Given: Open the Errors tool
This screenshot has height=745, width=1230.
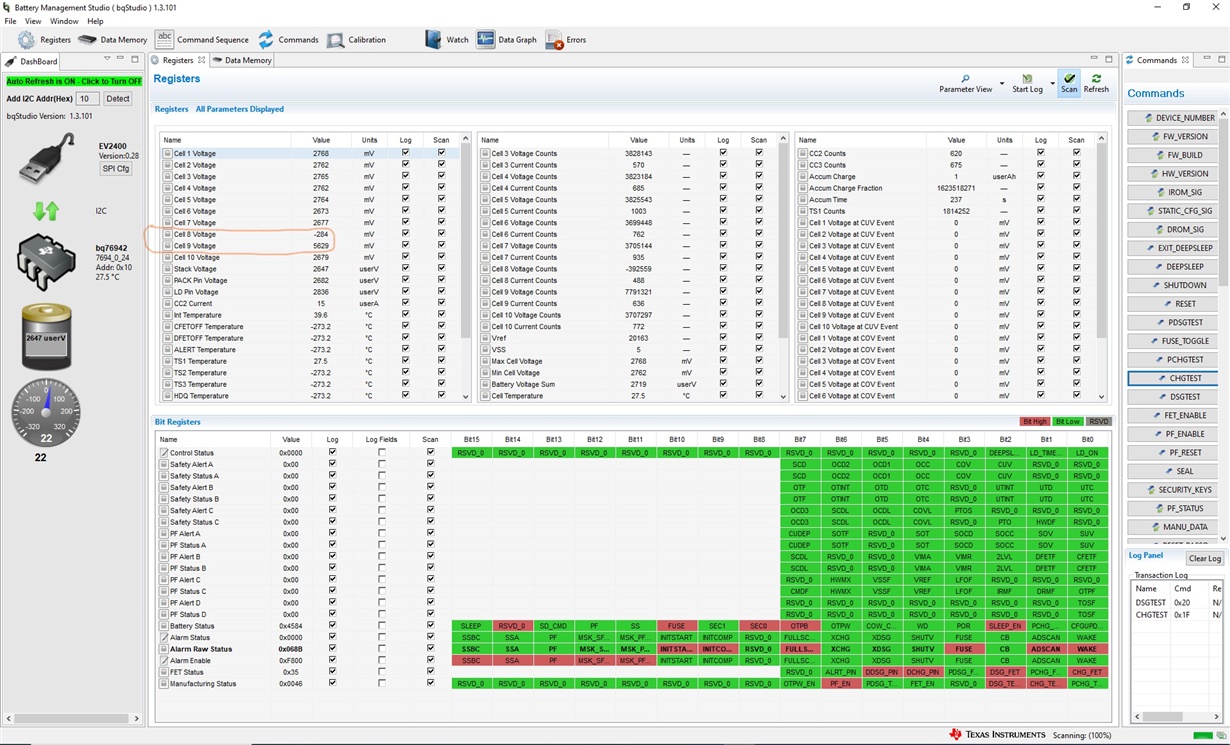Looking at the screenshot, I should tap(565, 40).
